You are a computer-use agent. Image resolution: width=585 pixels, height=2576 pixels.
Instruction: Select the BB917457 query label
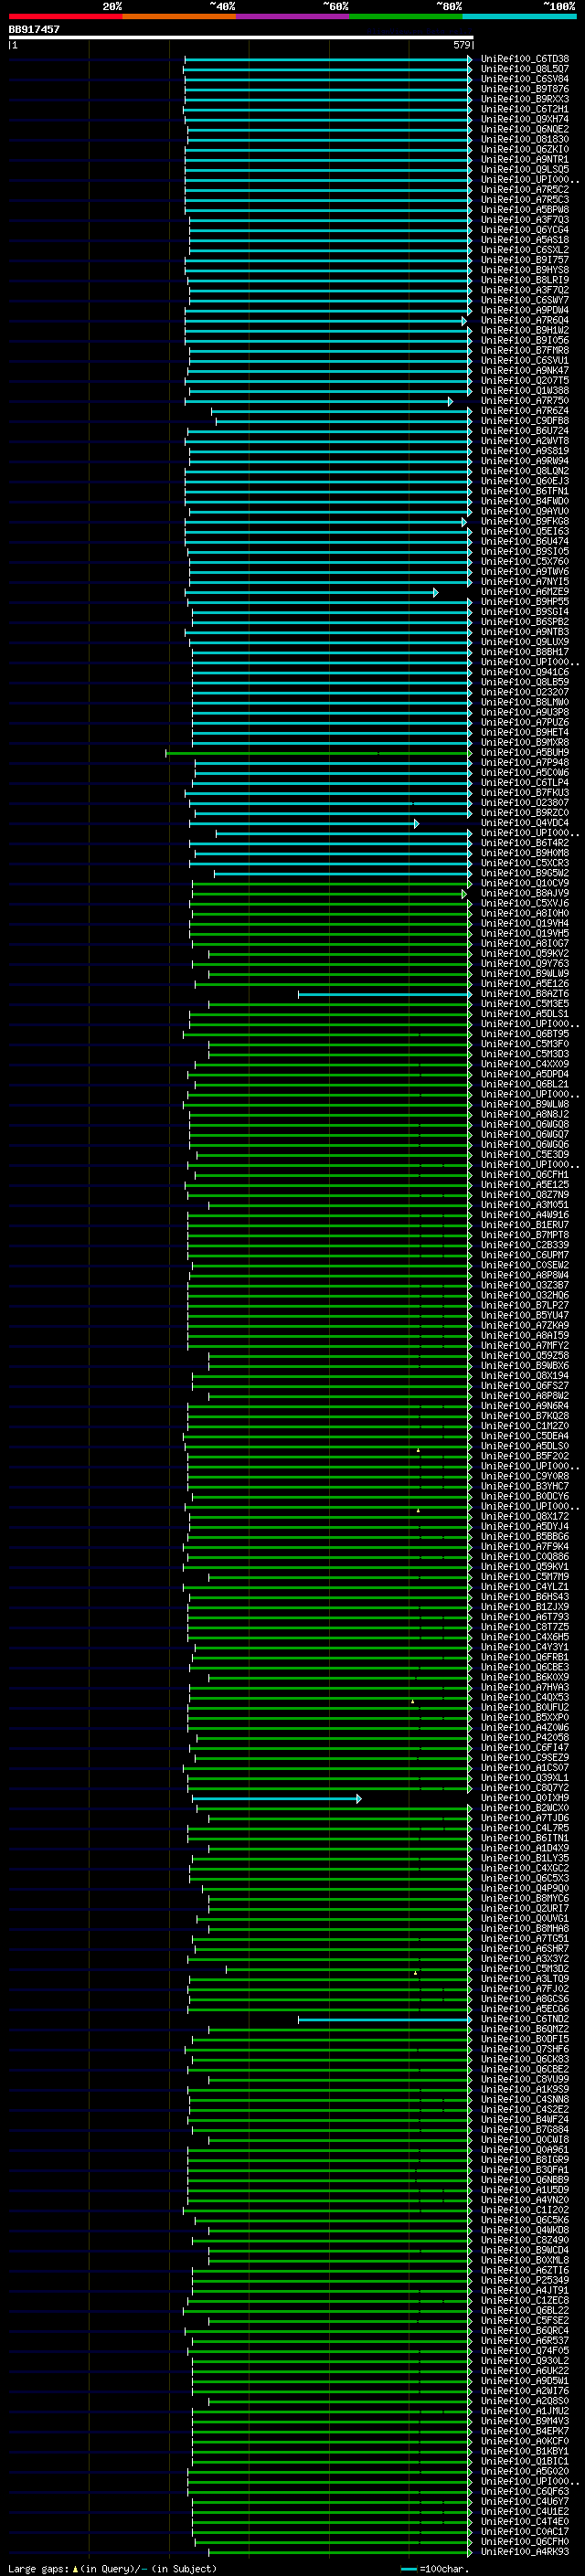(34, 29)
